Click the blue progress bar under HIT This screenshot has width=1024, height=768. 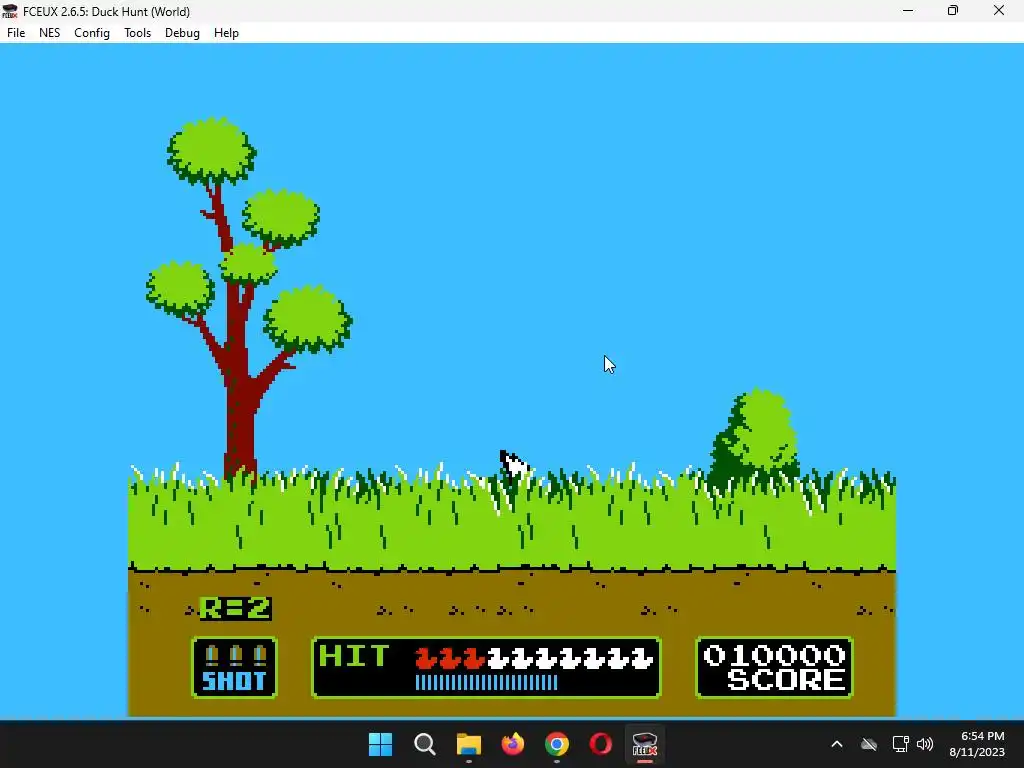coord(487,683)
